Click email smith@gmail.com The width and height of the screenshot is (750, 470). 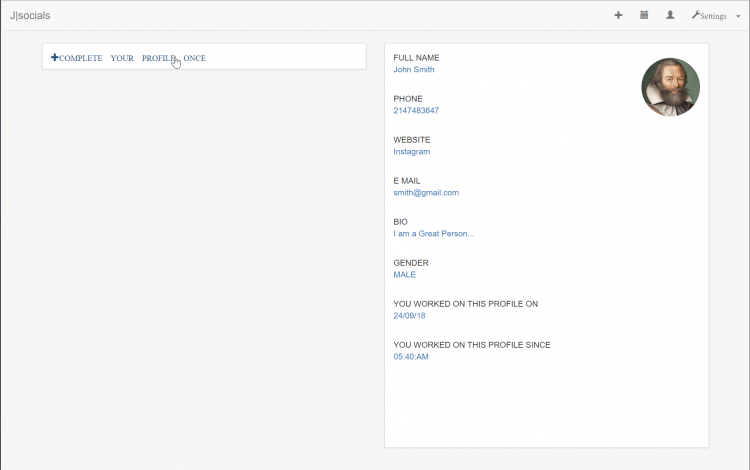(x=426, y=193)
